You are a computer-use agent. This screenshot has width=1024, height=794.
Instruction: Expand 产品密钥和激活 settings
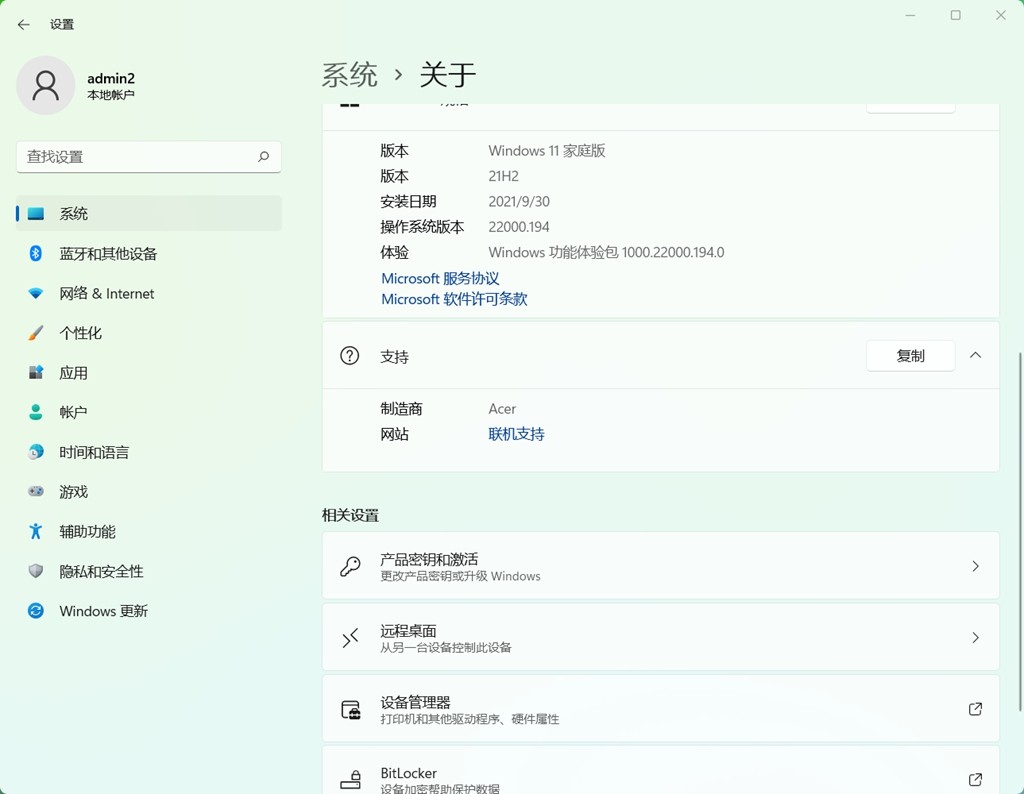tap(660, 565)
